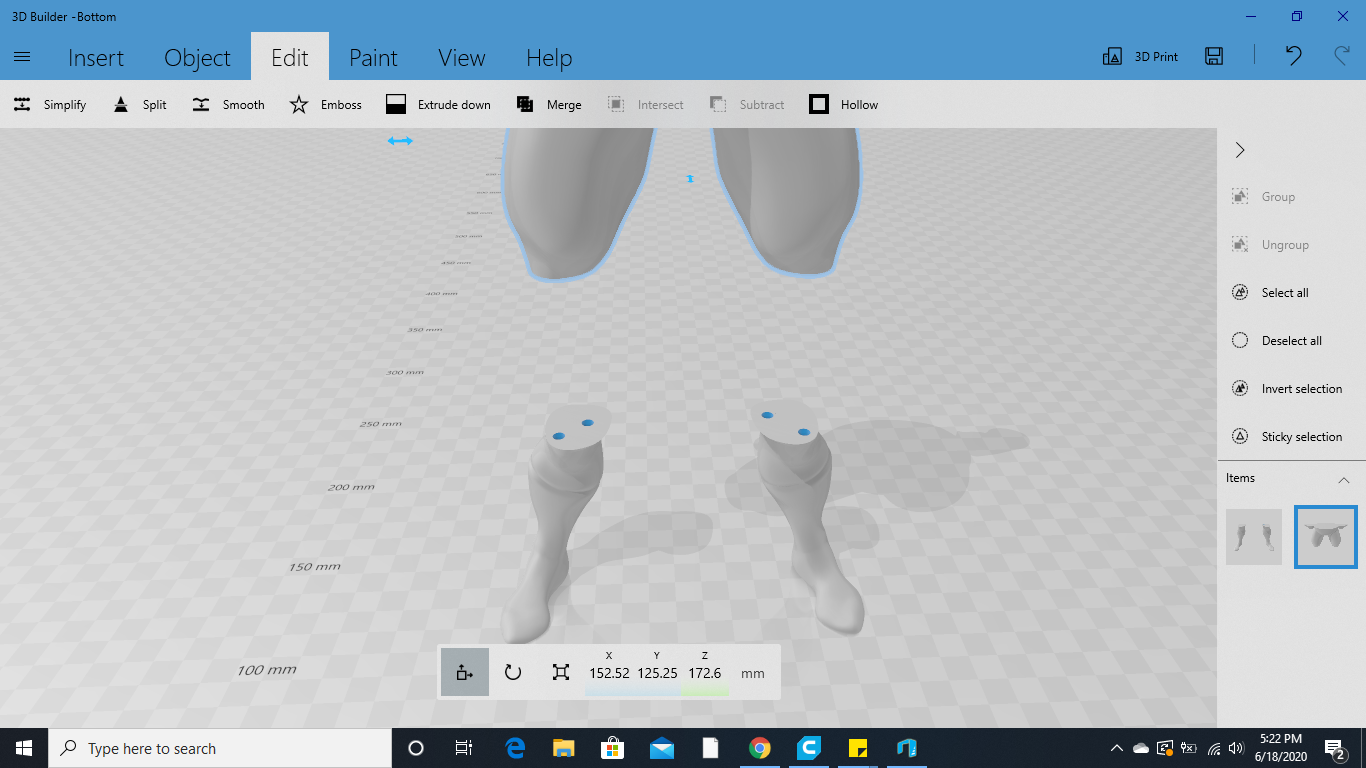Save the current project
Image resolution: width=1366 pixels, height=768 pixels.
point(1213,56)
